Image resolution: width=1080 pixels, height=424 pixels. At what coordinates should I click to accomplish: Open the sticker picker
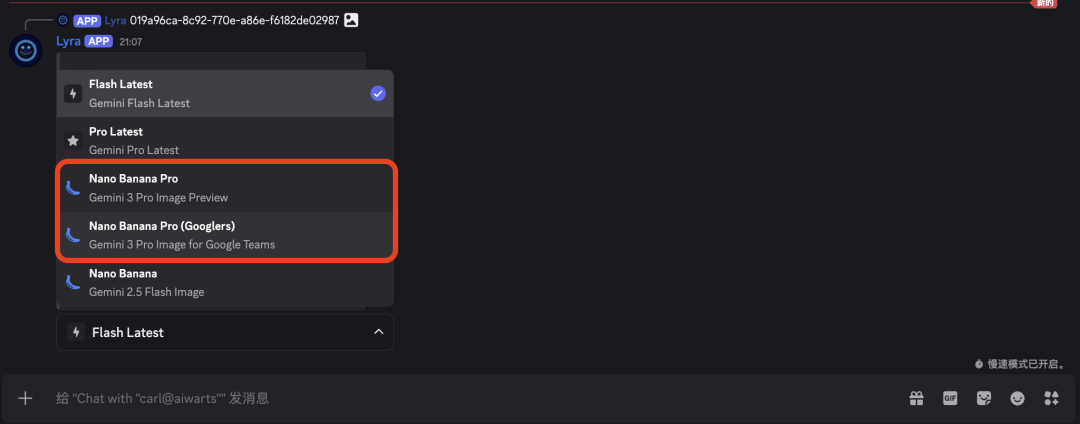tap(984, 398)
